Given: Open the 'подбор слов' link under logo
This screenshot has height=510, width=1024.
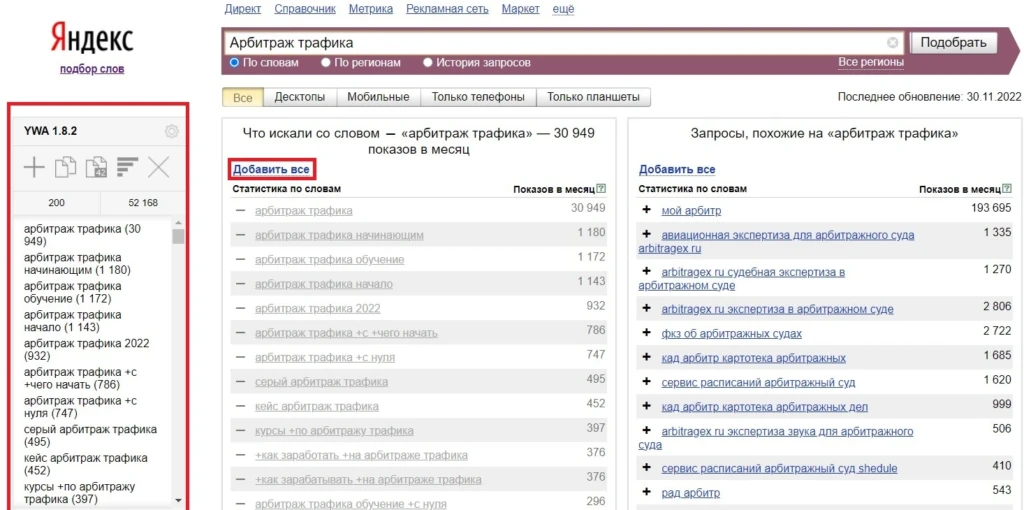Looking at the screenshot, I should (92, 69).
